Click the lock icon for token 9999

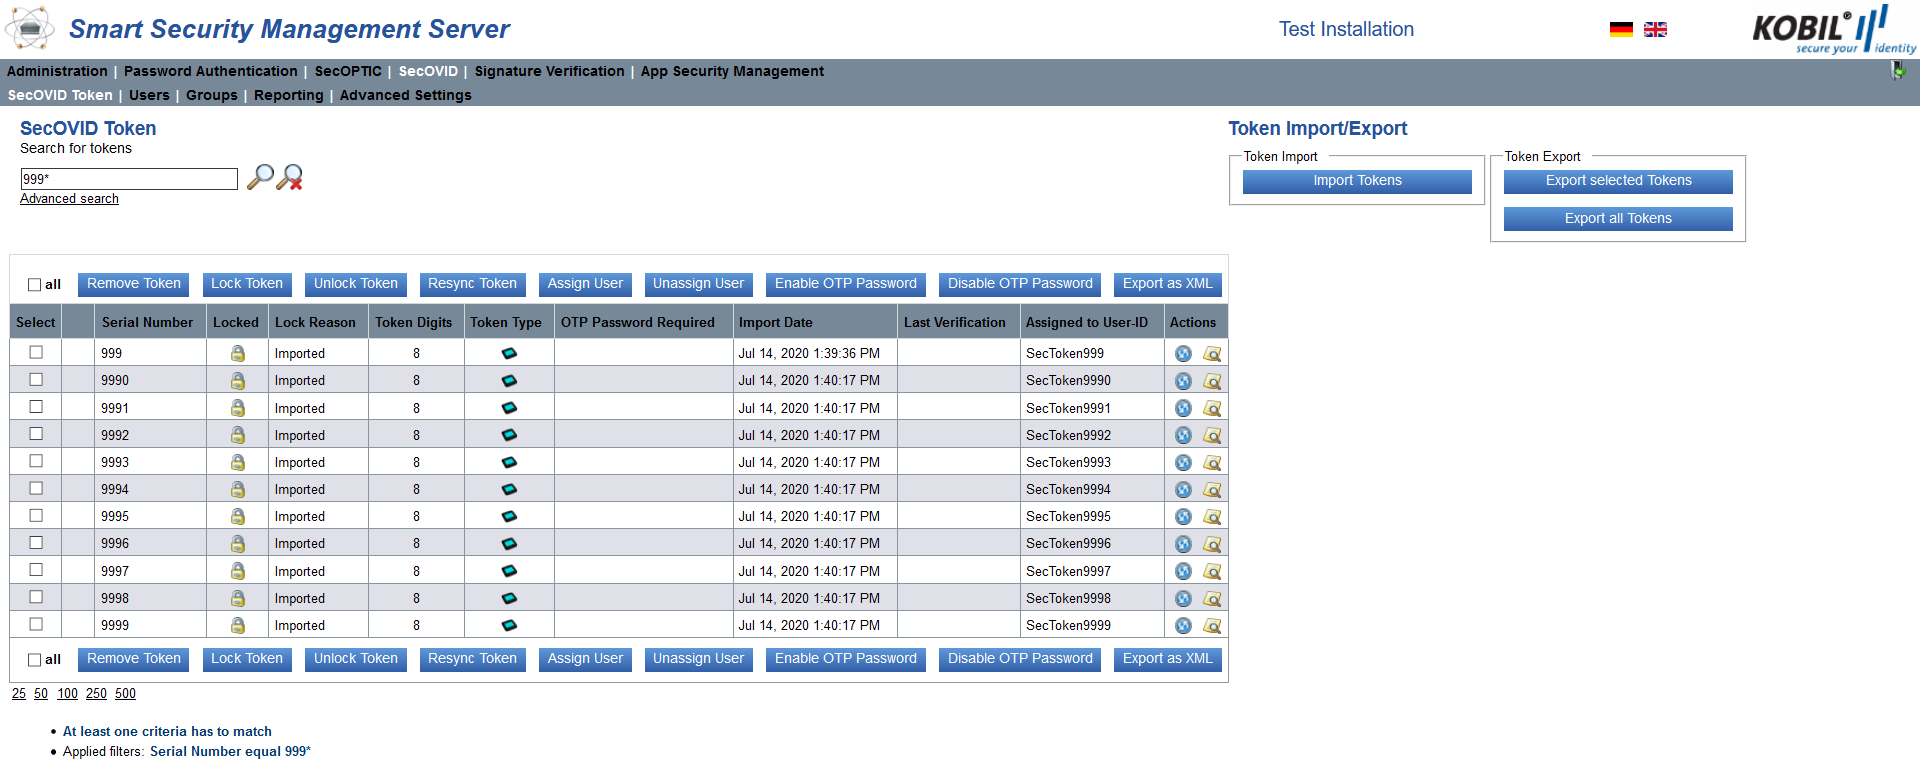click(x=238, y=625)
